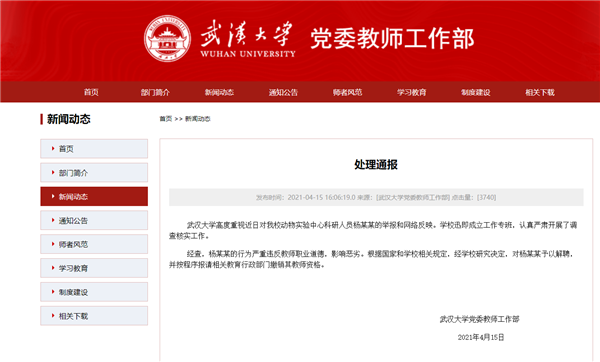Viewport: 600px width, 362px height.
Task: Open 部门简介 in the top navigation bar
Action: coord(155,92)
